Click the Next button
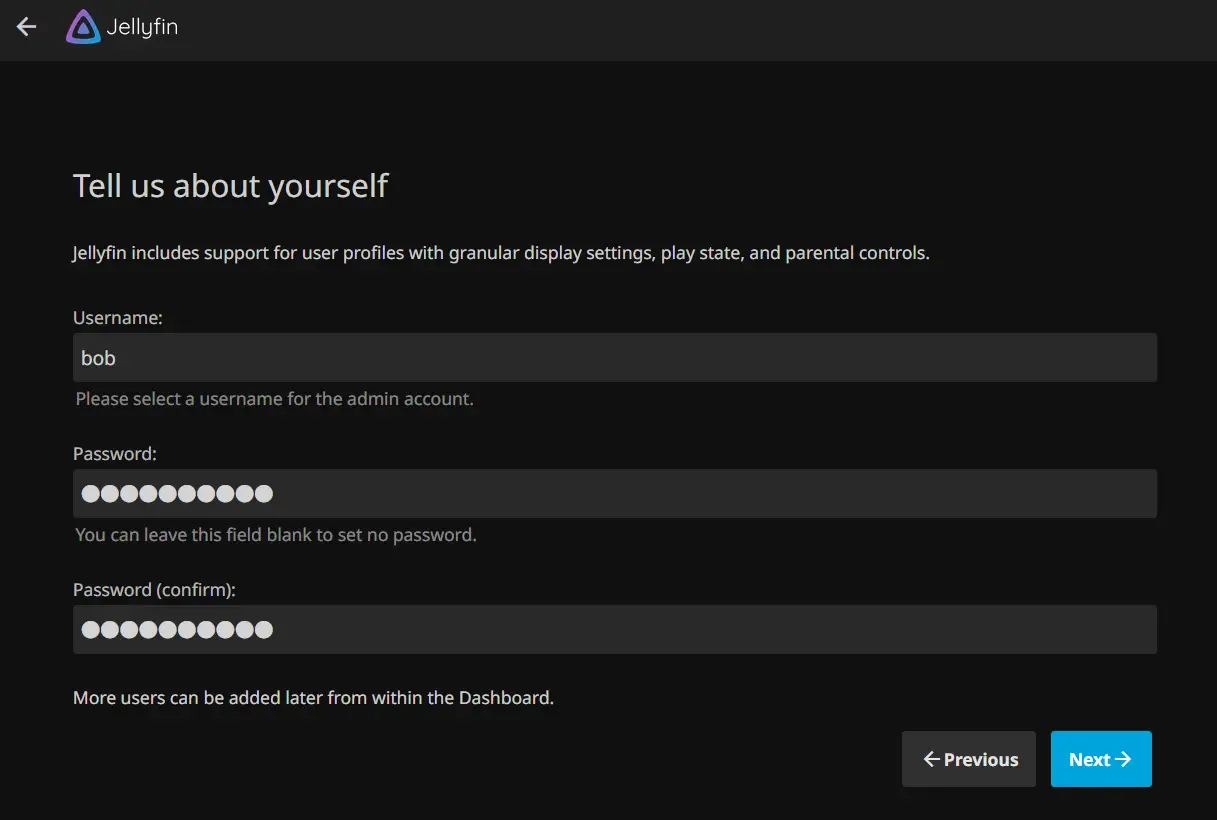Image resolution: width=1217 pixels, height=820 pixels. [1101, 759]
